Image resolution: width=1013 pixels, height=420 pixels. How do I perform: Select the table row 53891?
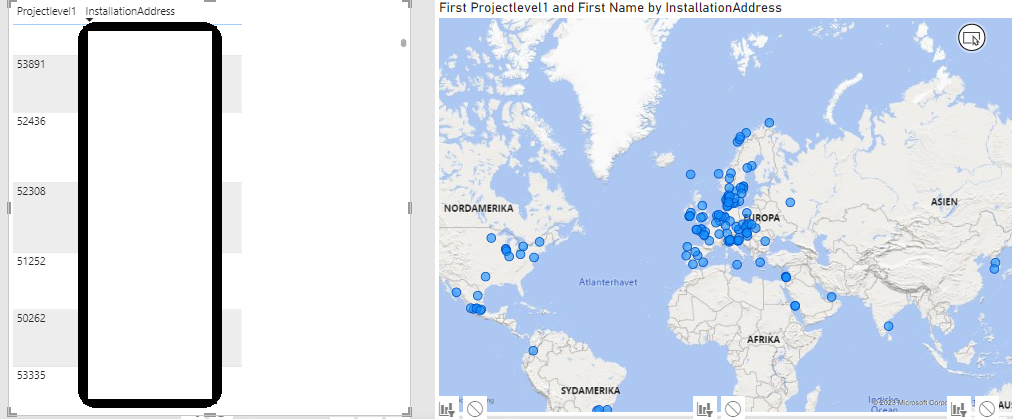click(x=127, y=84)
